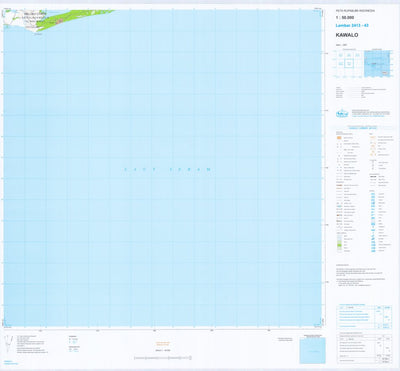Screen dimensions: 400x371
Task: Click the Bakosurtanal agency logo
Action: coord(342,113)
